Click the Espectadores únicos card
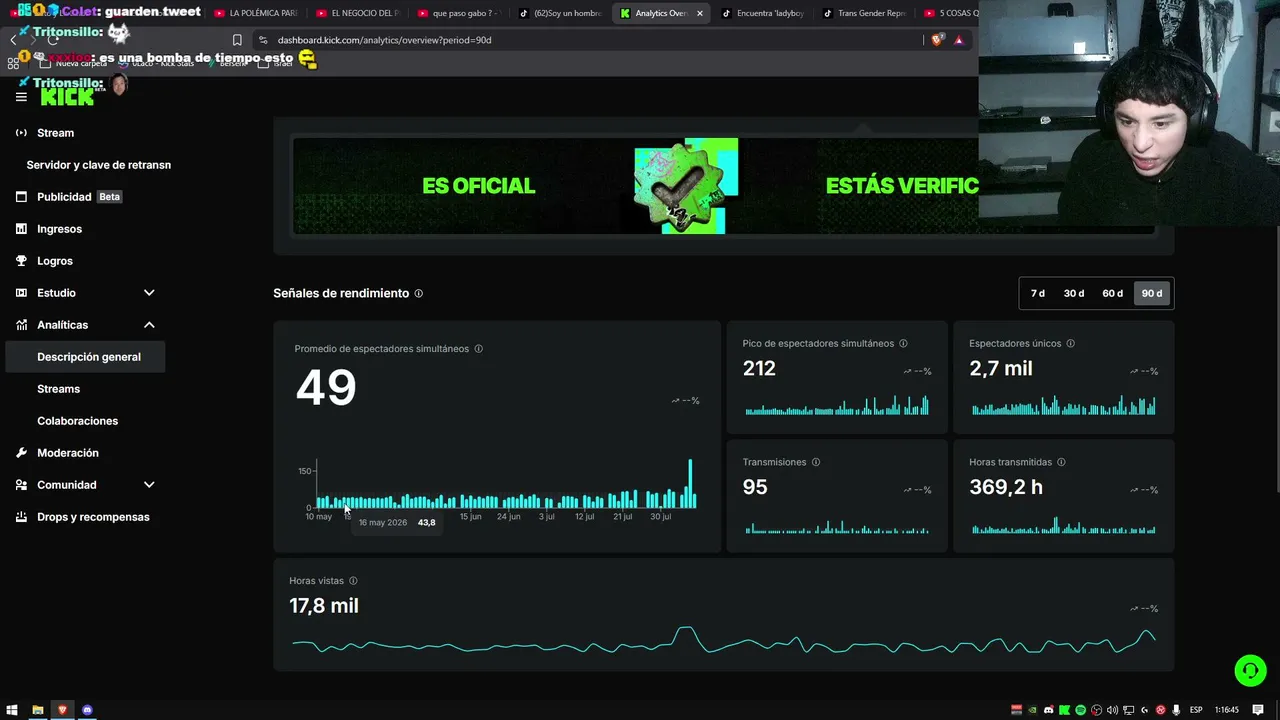 tap(1063, 376)
